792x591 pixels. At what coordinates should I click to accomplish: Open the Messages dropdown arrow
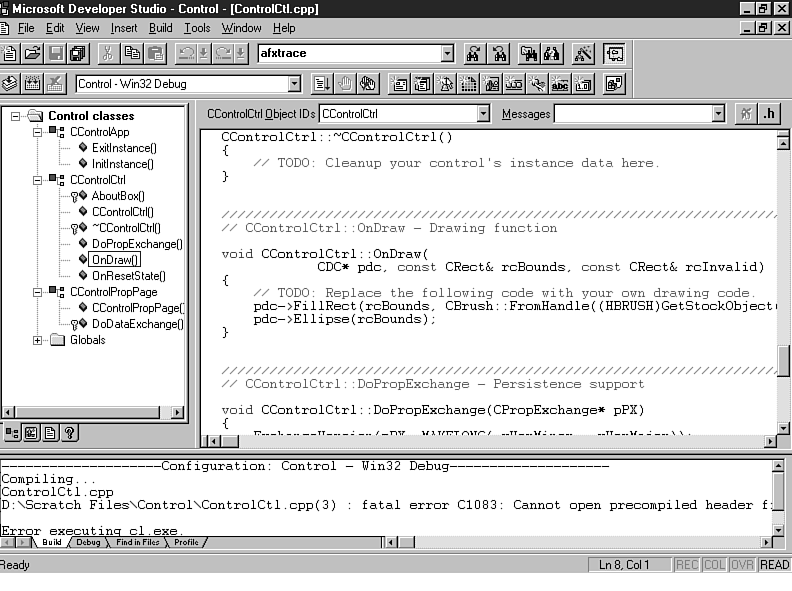718,114
